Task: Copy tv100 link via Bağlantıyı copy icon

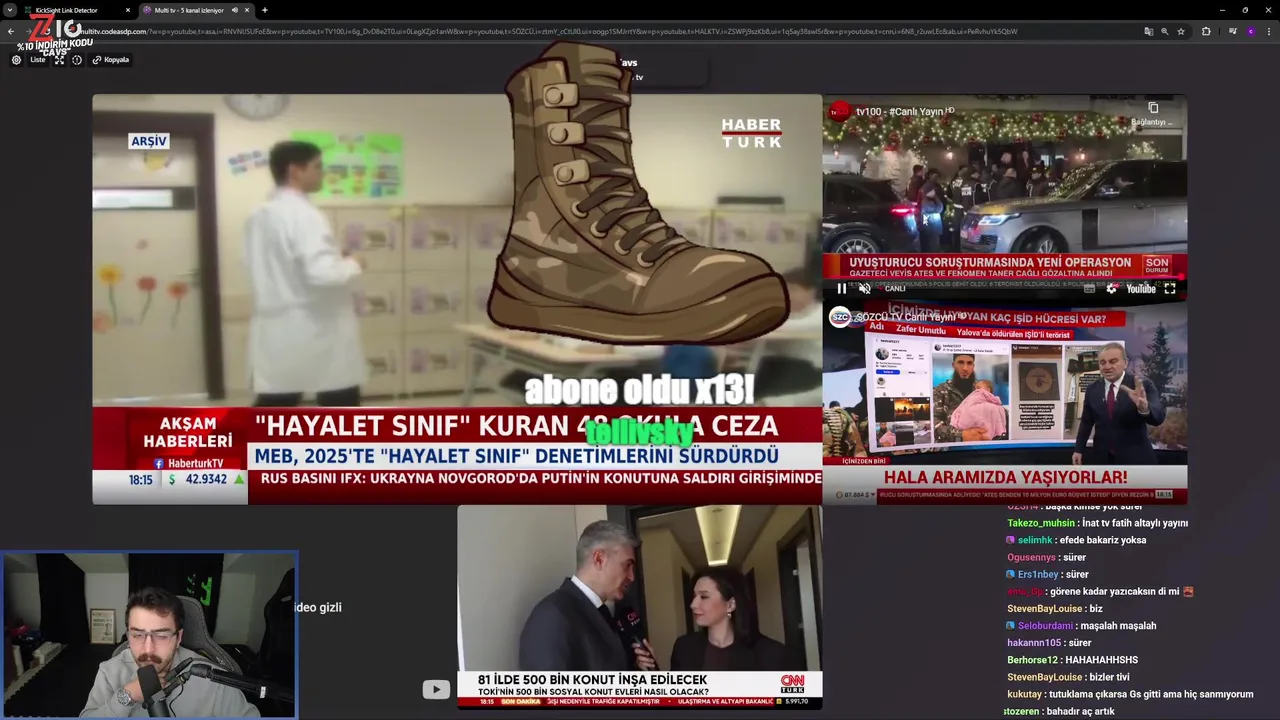Action: [1152, 108]
